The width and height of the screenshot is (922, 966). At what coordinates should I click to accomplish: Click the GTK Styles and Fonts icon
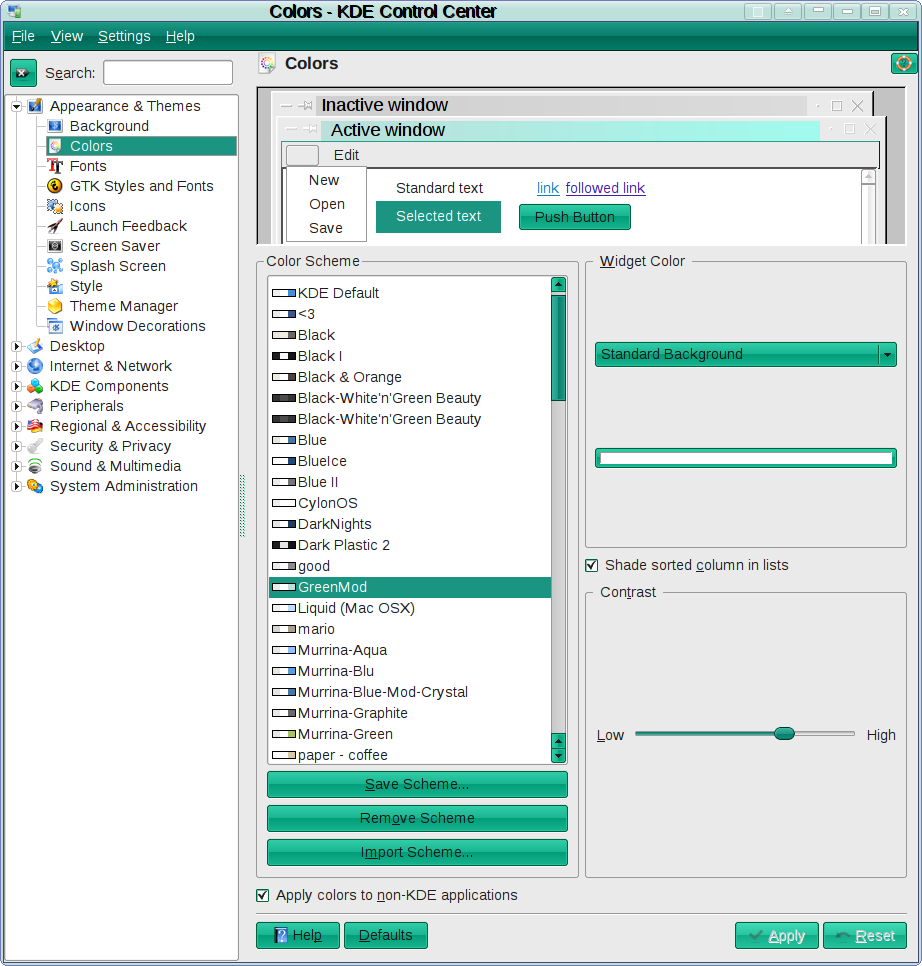click(x=55, y=186)
